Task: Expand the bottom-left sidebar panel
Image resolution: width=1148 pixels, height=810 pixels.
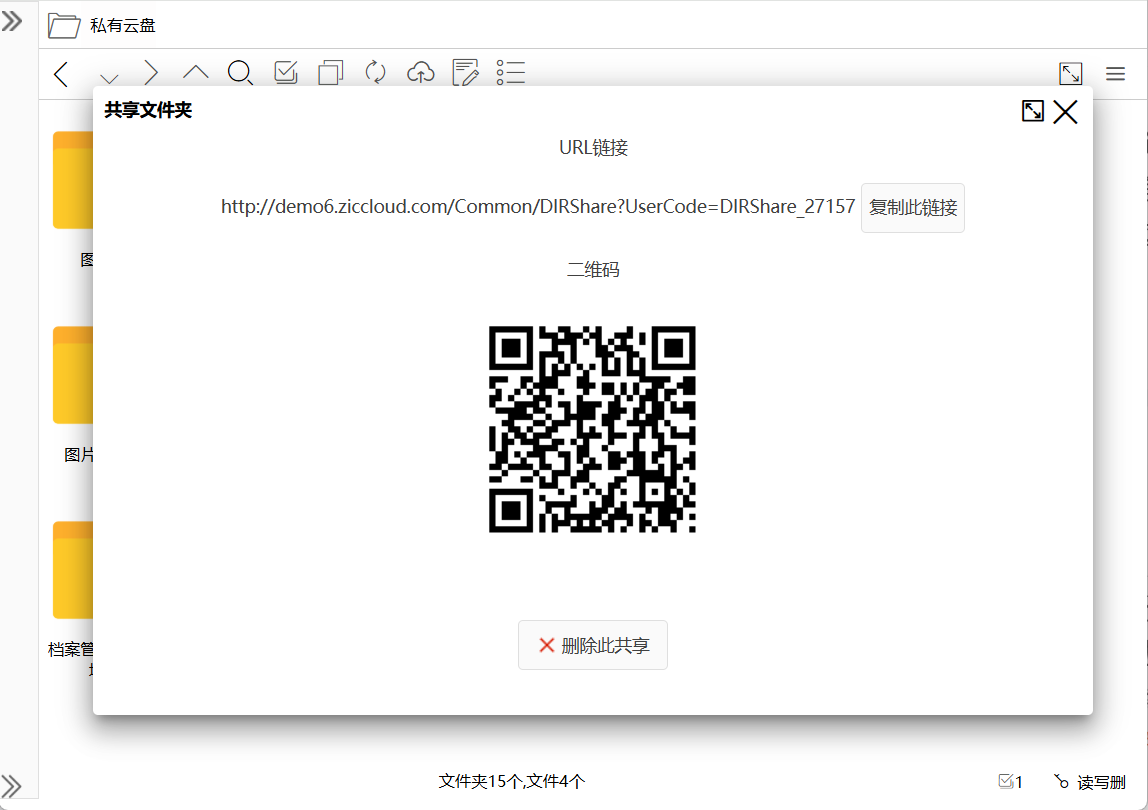Action: (x=12, y=784)
